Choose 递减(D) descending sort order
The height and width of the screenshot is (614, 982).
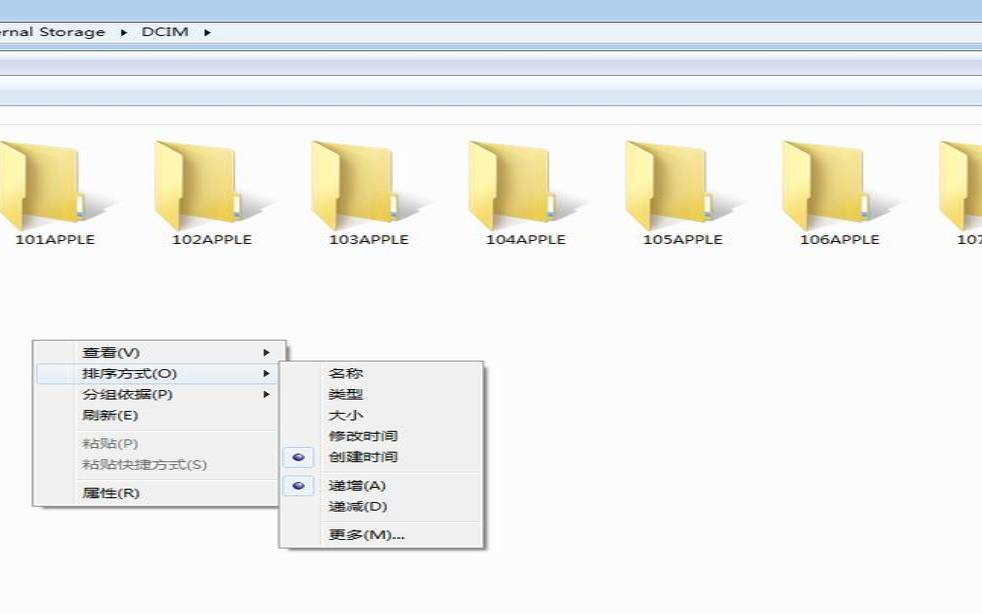pos(357,507)
